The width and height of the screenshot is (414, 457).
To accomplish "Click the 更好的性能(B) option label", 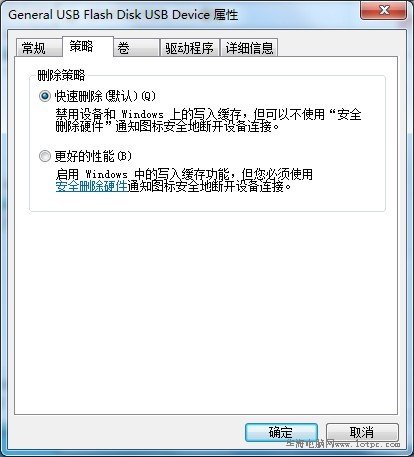I will pos(93,156).
